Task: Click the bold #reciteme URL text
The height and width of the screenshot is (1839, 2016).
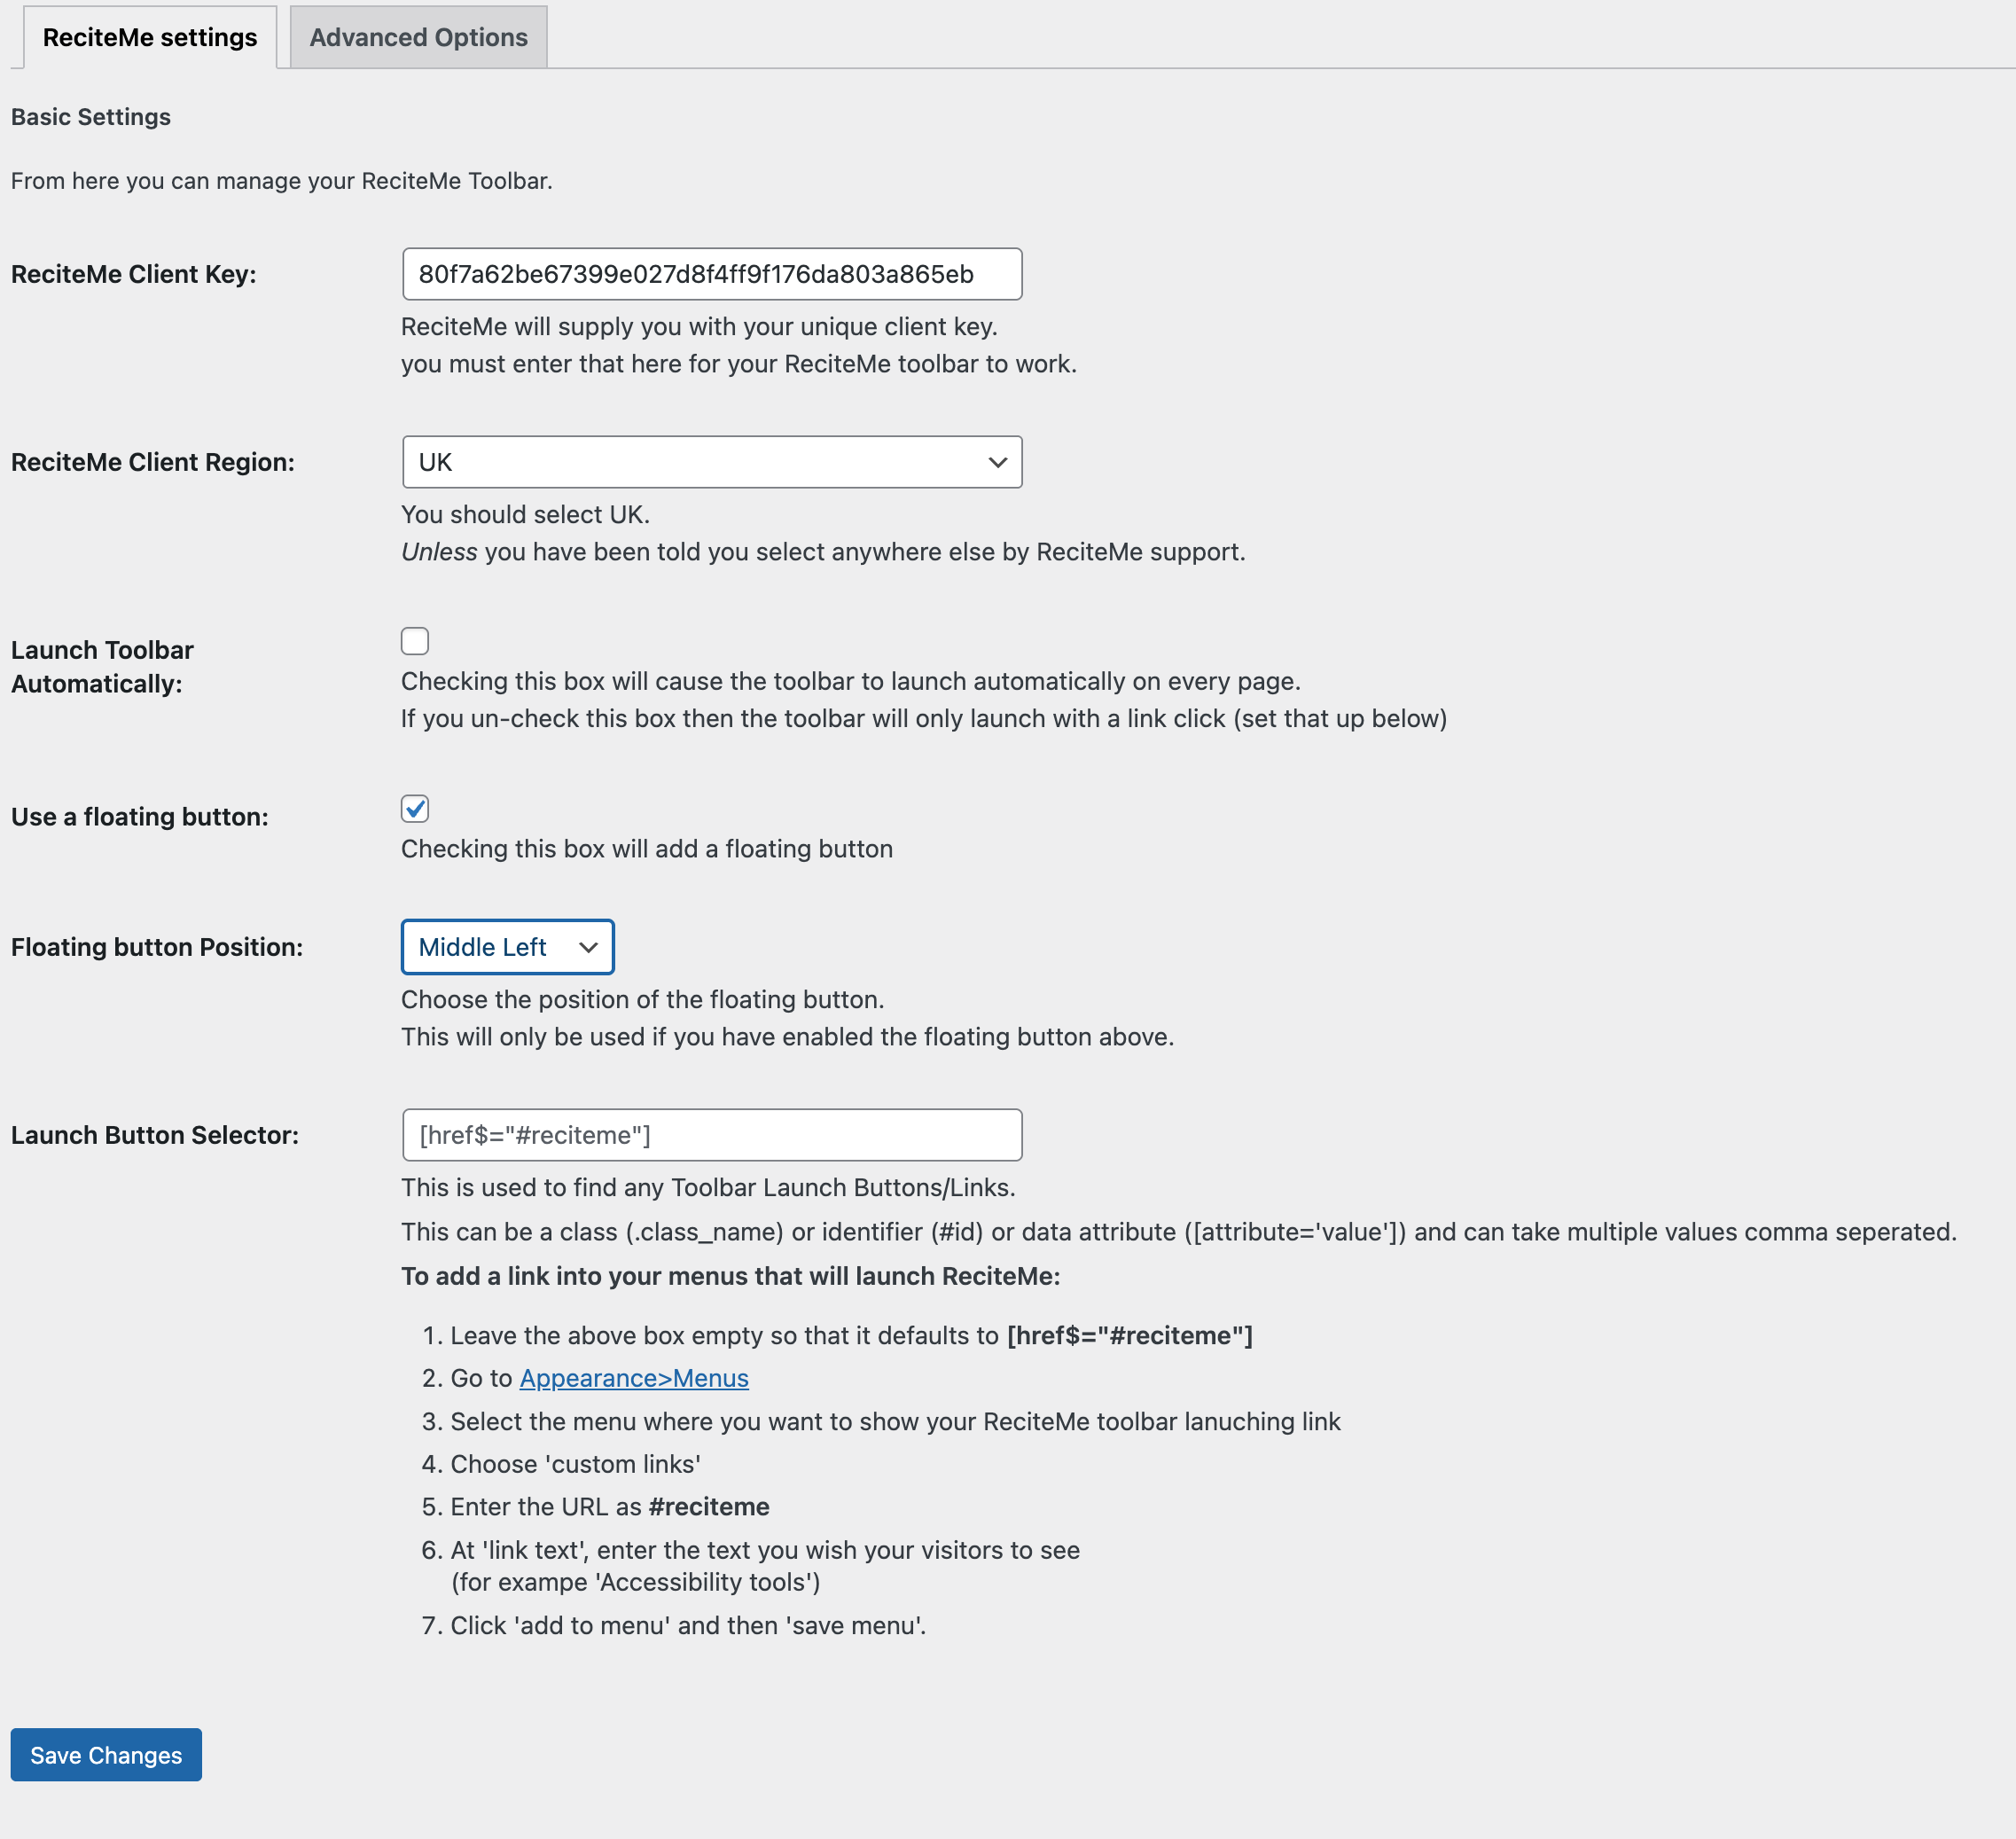Action: point(709,1507)
